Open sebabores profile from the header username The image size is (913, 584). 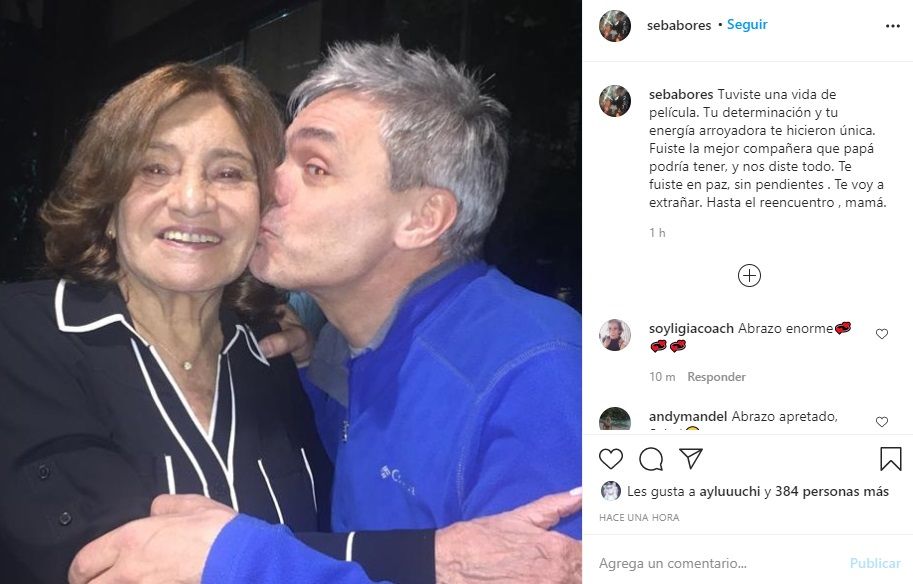click(x=679, y=25)
